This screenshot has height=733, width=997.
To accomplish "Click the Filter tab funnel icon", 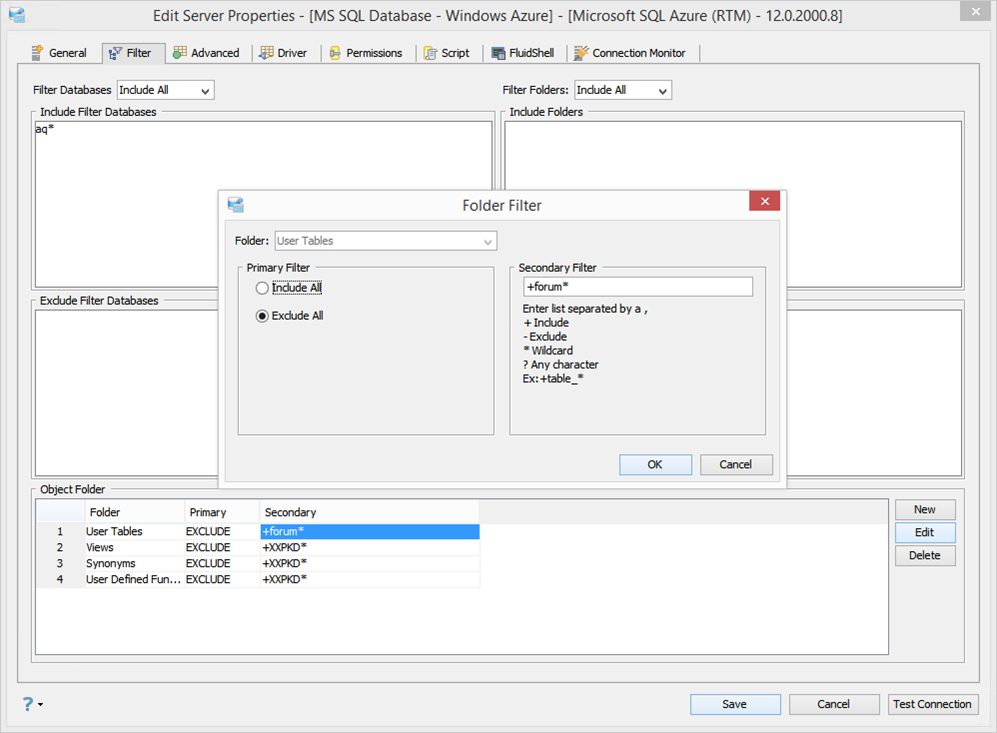I will click(115, 53).
